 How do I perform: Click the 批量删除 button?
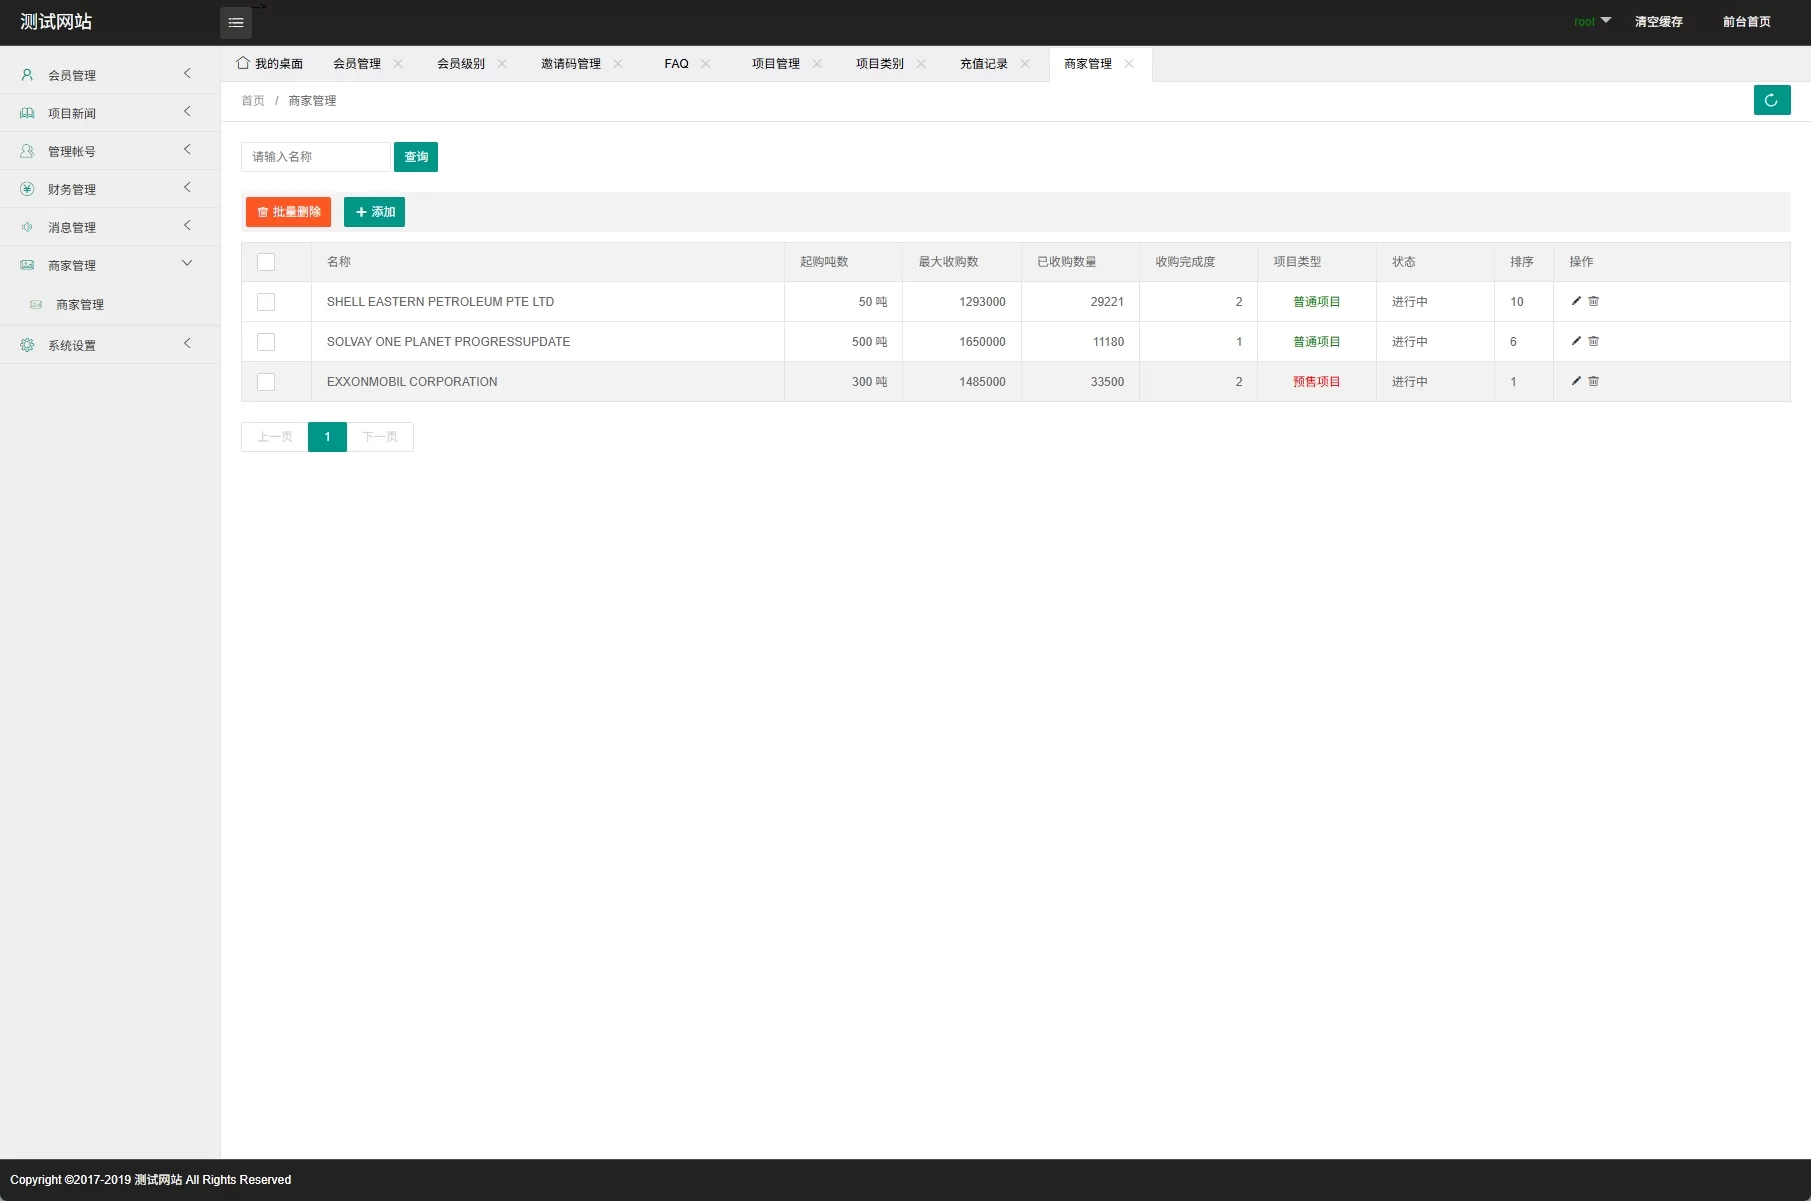pos(288,212)
